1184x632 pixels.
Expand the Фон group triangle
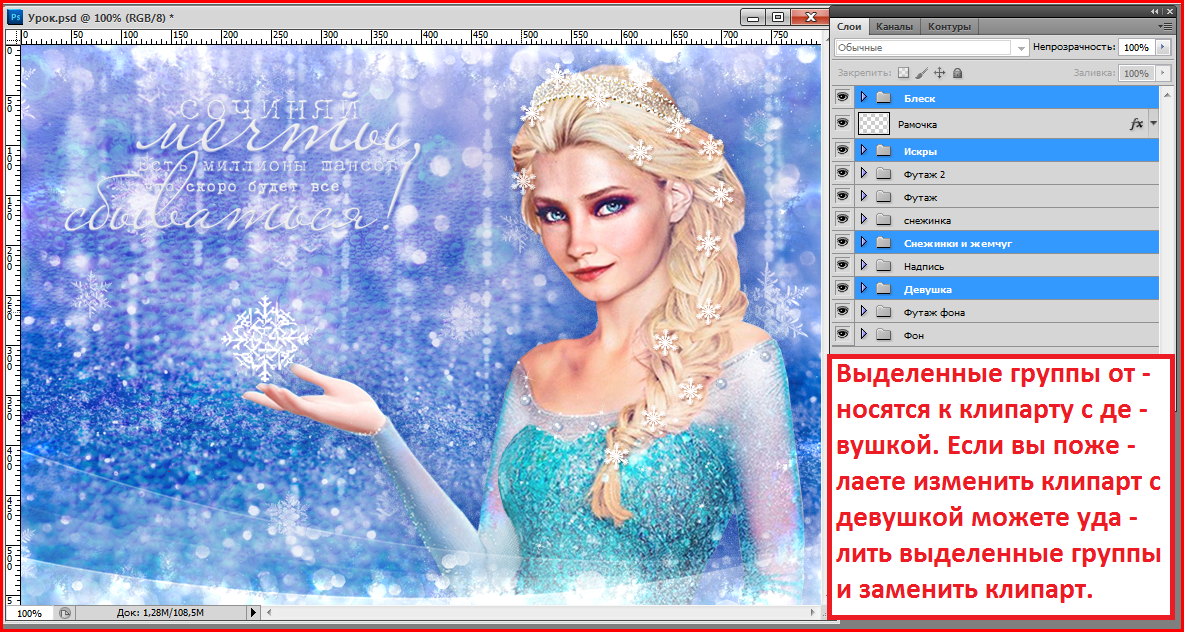point(865,334)
